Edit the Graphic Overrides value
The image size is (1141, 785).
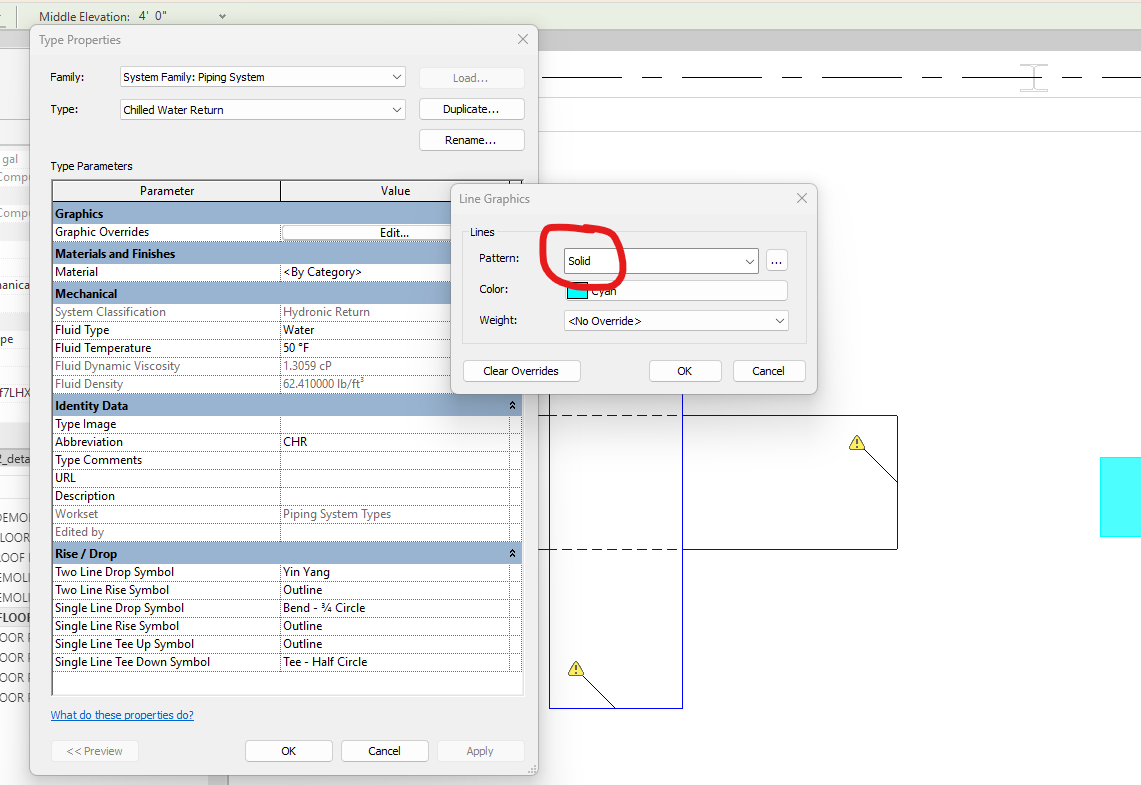point(395,231)
